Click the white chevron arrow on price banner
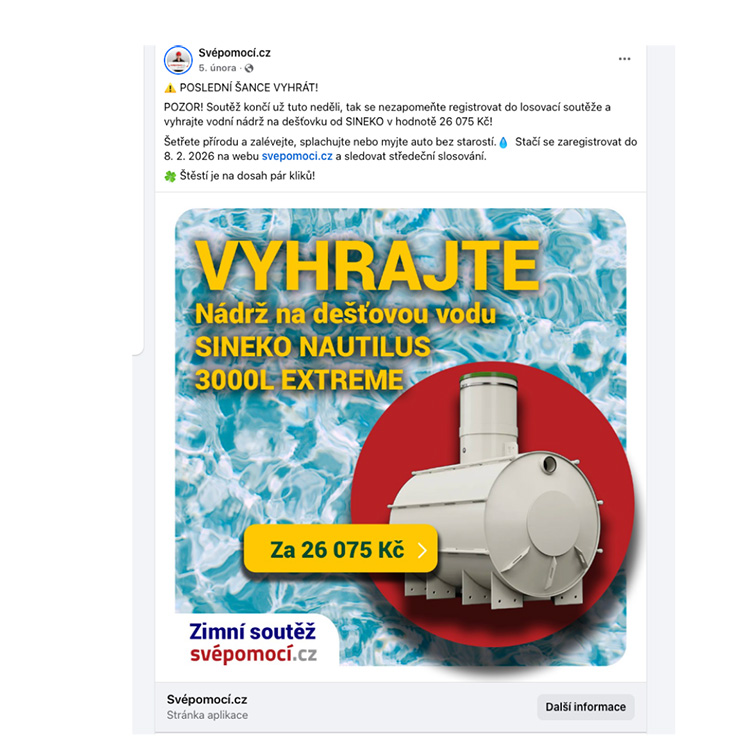Image resolution: width=750 pixels, height=750 pixels. click(x=422, y=550)
